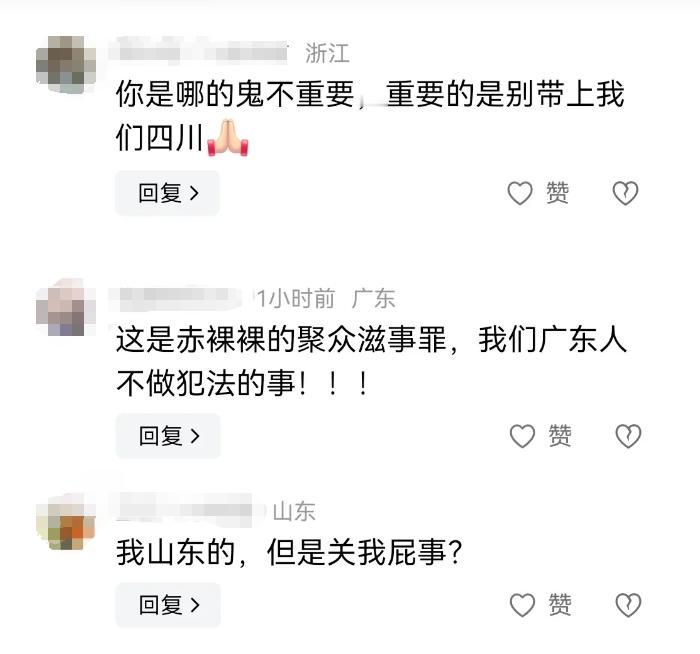This screenshot has height=654, width=700.
Task: Tap the 赞 label on the 广东 comment
Action: [x=560, y=436]
